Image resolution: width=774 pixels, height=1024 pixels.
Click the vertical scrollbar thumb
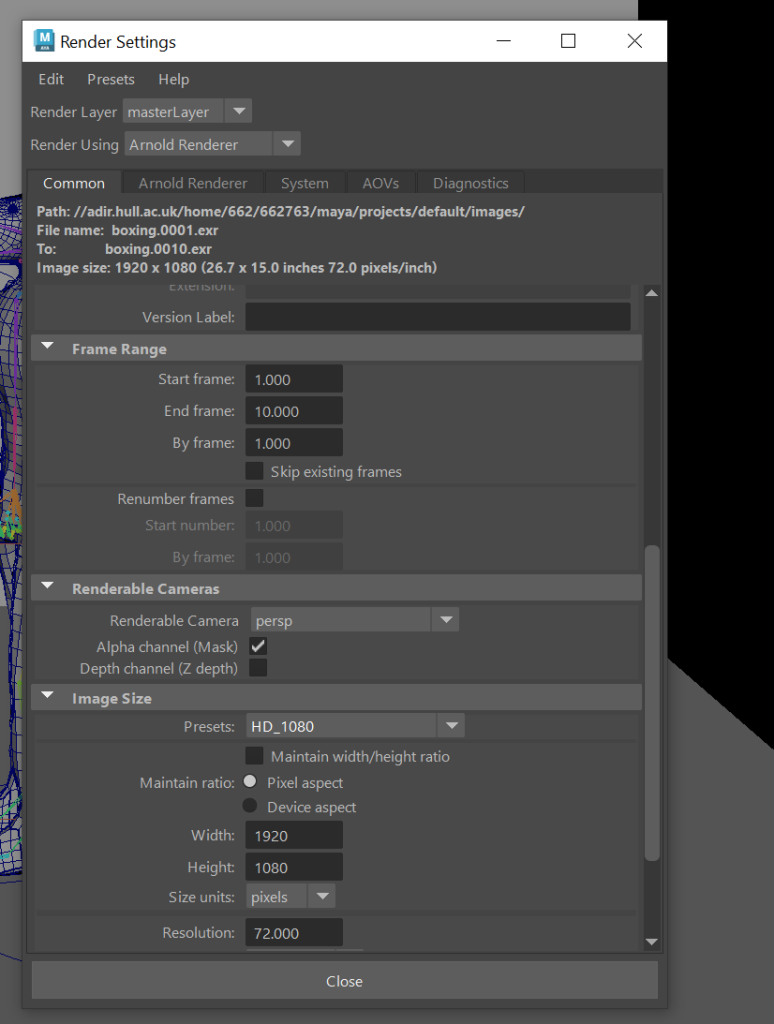(x=652, y=703)
